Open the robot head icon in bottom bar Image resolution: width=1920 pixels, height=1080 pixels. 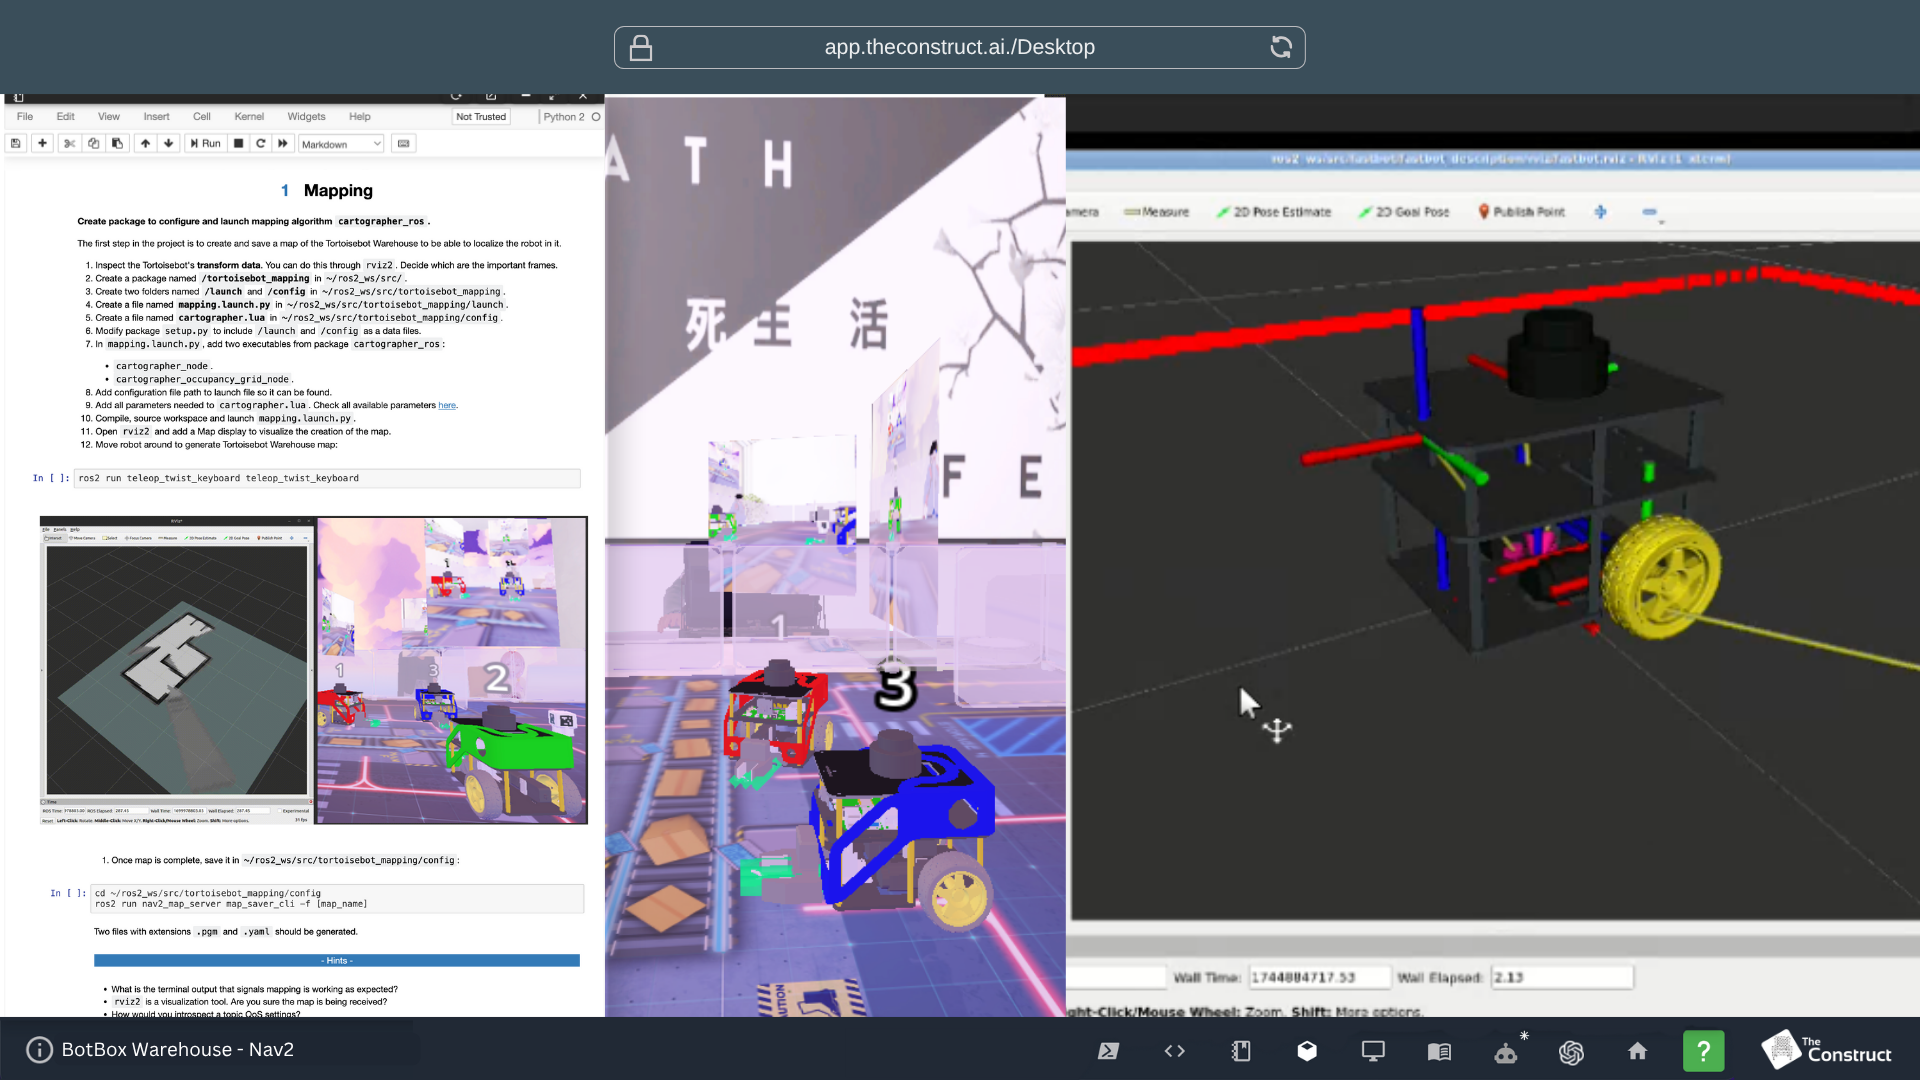(x=1506, y=1052)
